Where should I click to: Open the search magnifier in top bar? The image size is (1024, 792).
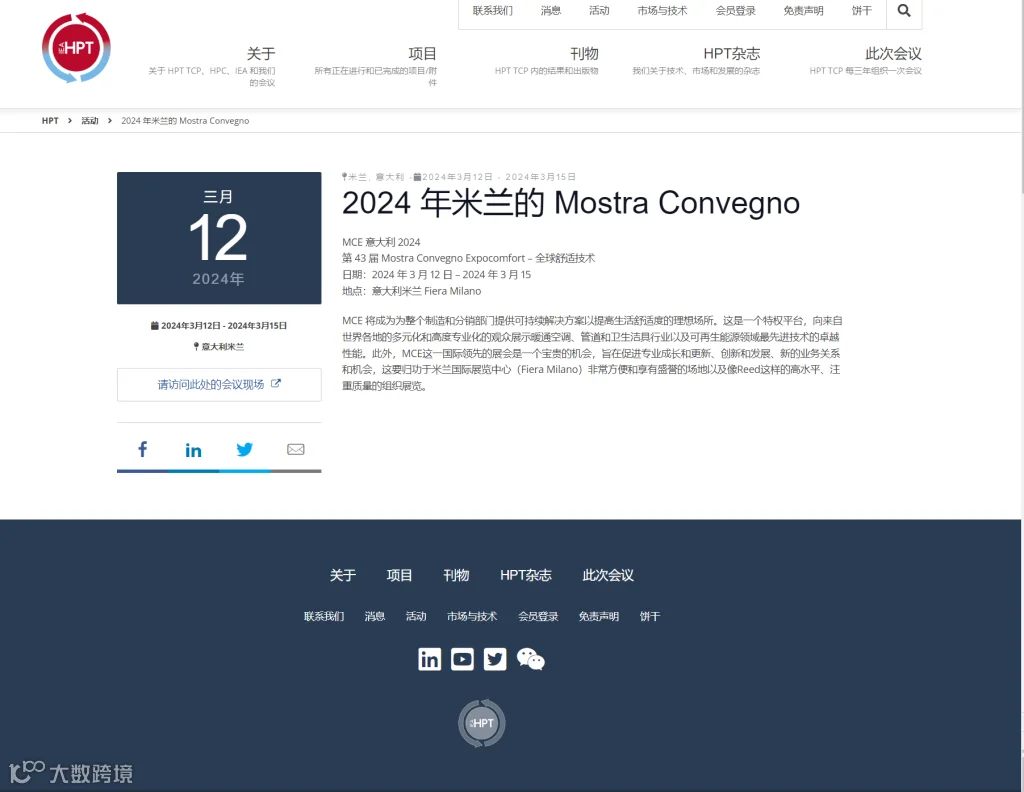point(904,11)
